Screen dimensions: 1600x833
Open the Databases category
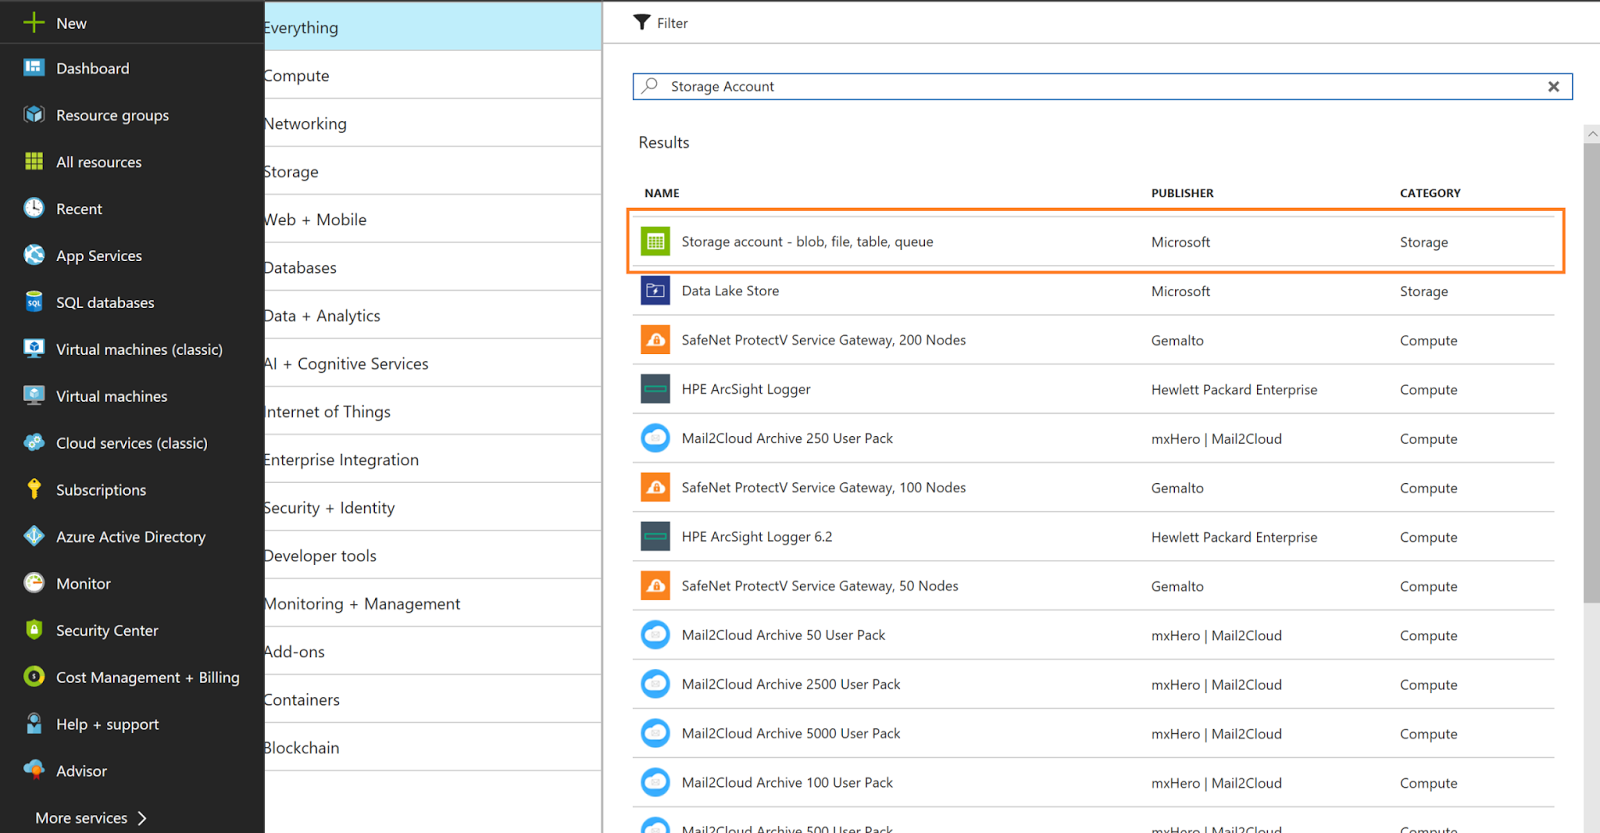[432, 268]
